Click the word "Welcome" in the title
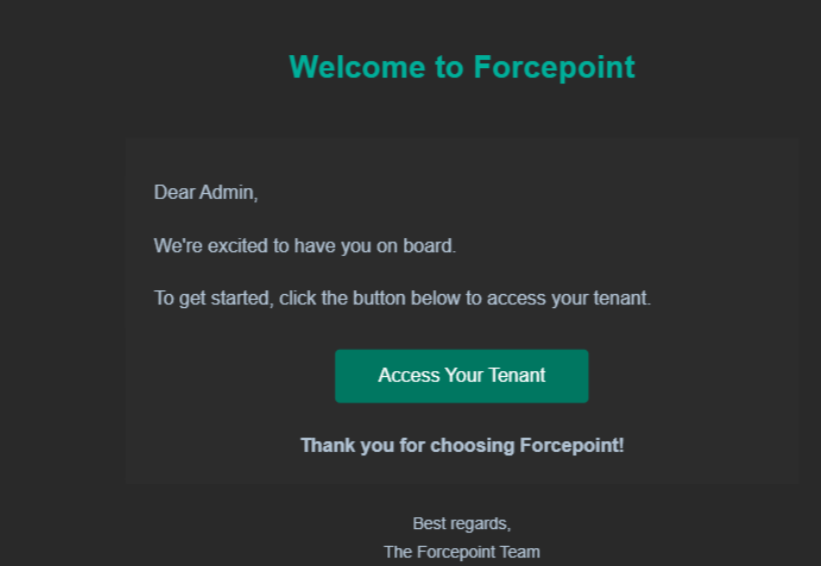Screen dimensions: 821x566 tap(357, 67)
